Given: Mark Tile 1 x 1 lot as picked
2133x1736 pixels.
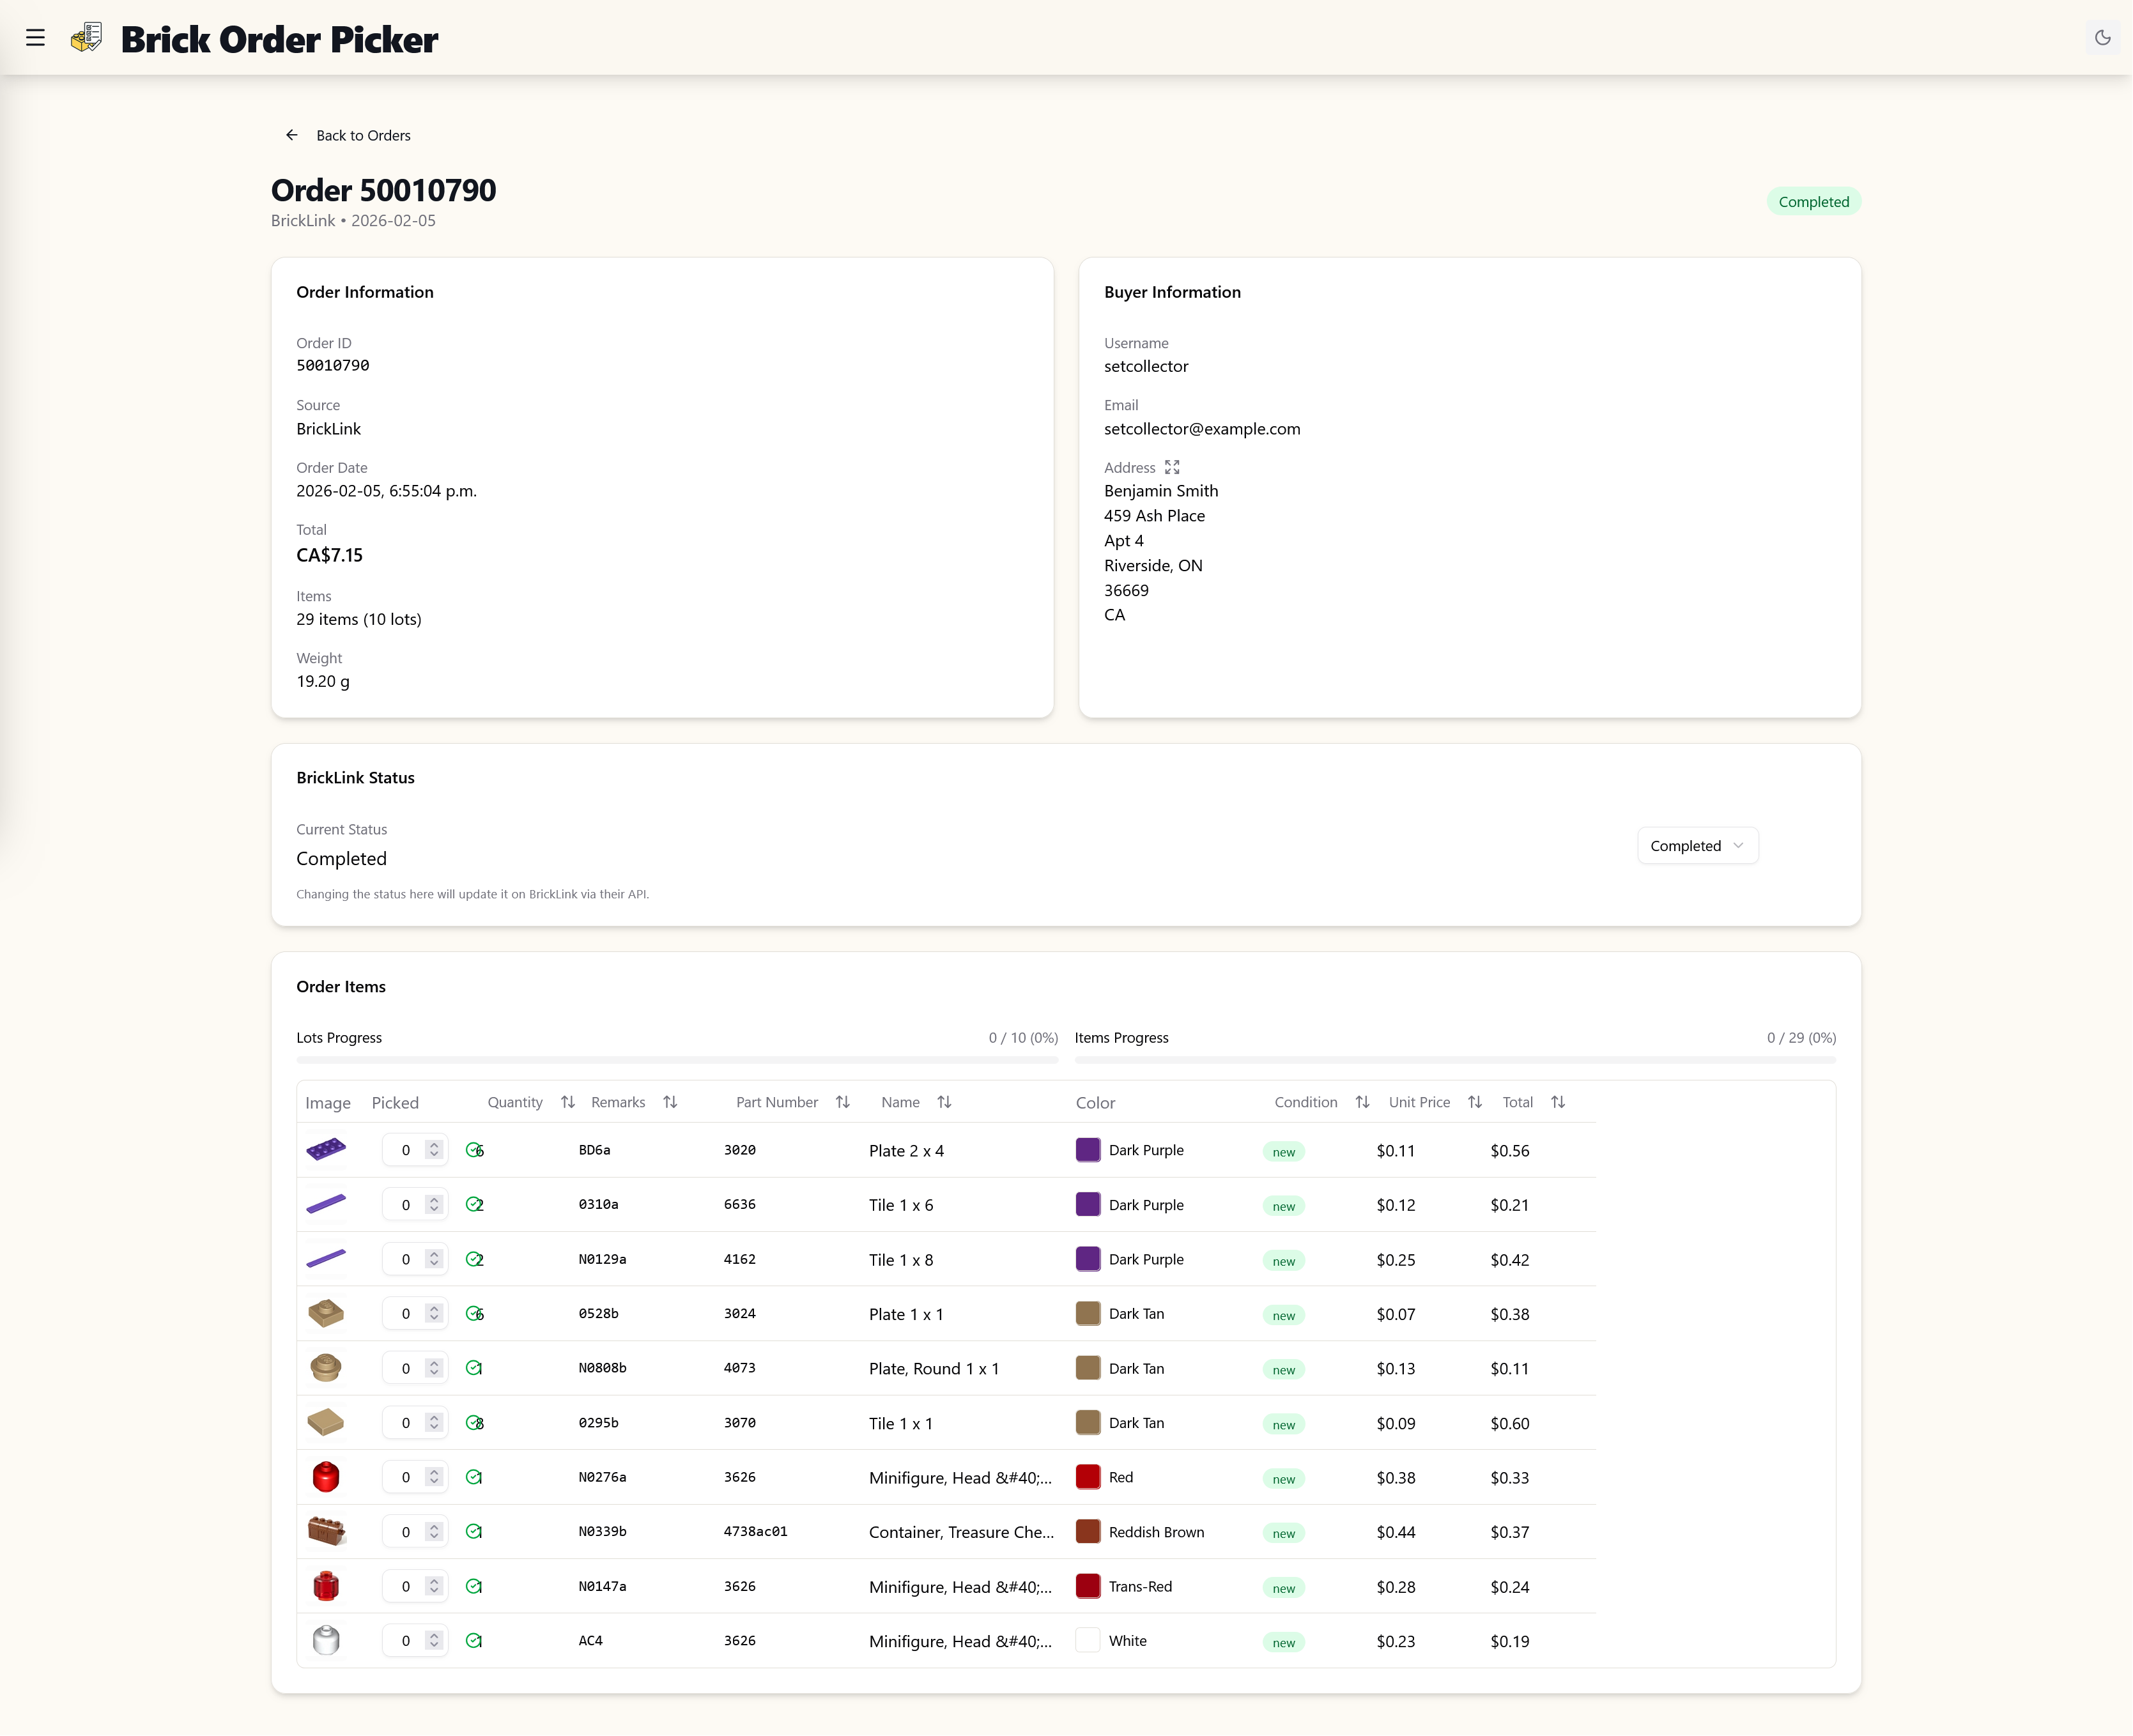Looking at the screenshot, I should (x=474, y=1423).
